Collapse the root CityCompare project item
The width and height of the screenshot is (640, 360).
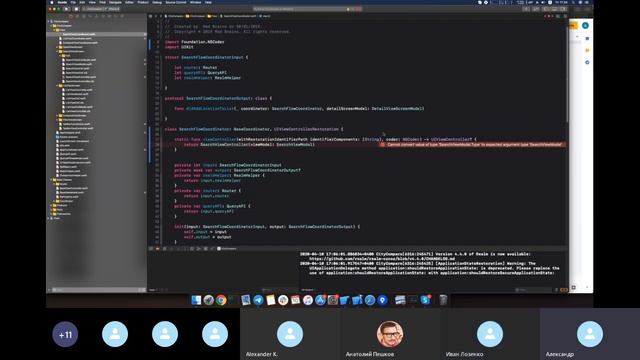click(x=49, y=21)
